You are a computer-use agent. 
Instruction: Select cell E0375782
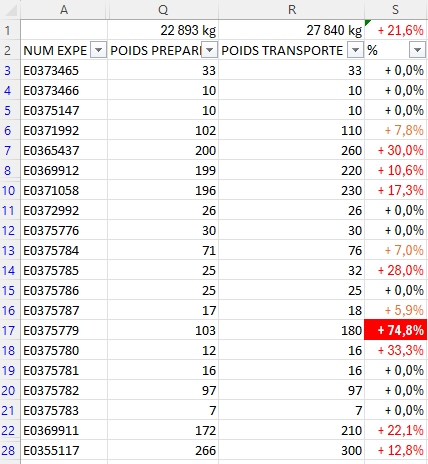pos(64,391)
